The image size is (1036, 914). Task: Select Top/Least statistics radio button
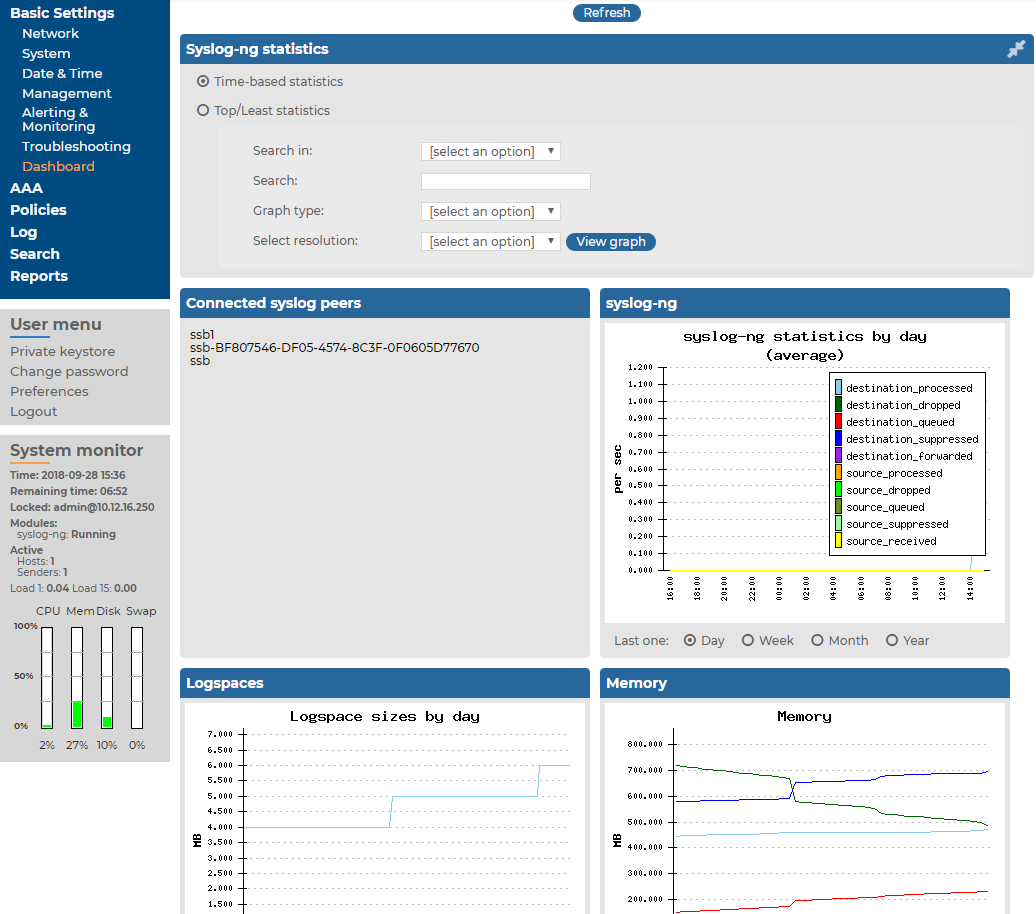(x=204, y=110)
